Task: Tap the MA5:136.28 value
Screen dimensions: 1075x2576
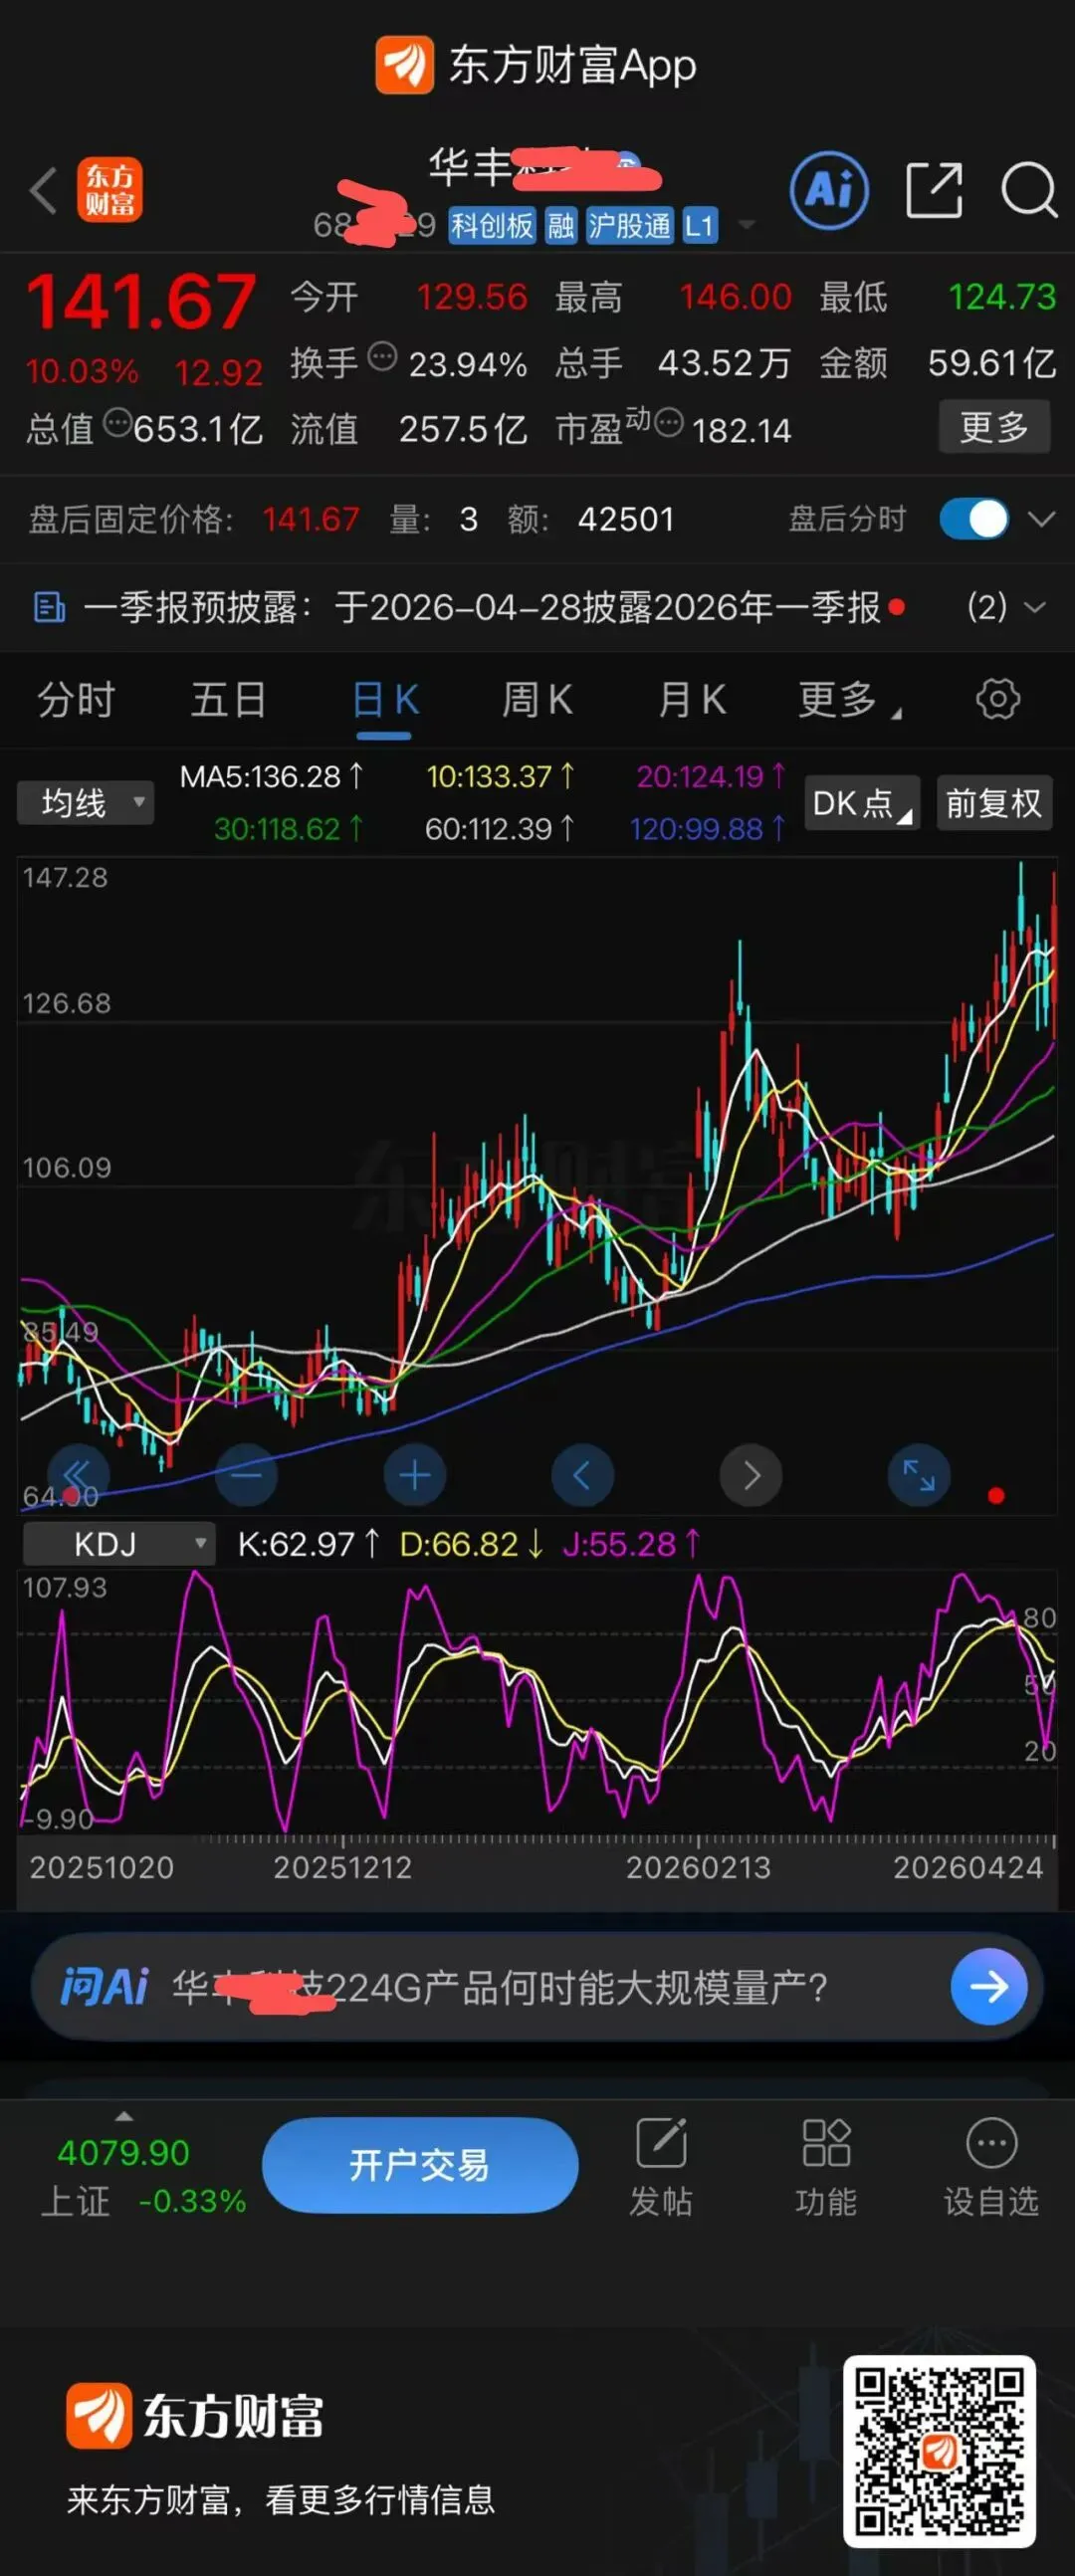Action: coord(270,776)
